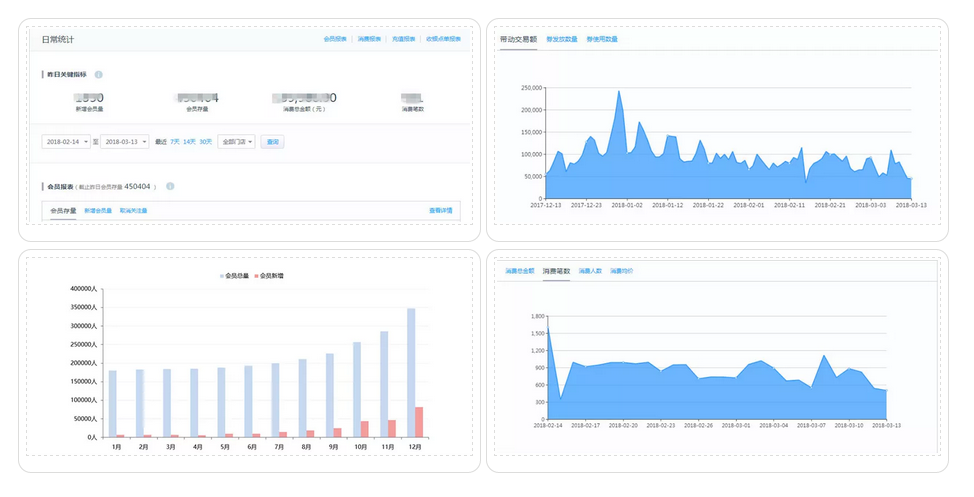Open the 收银点单报表 link in header

coord(444,39)
